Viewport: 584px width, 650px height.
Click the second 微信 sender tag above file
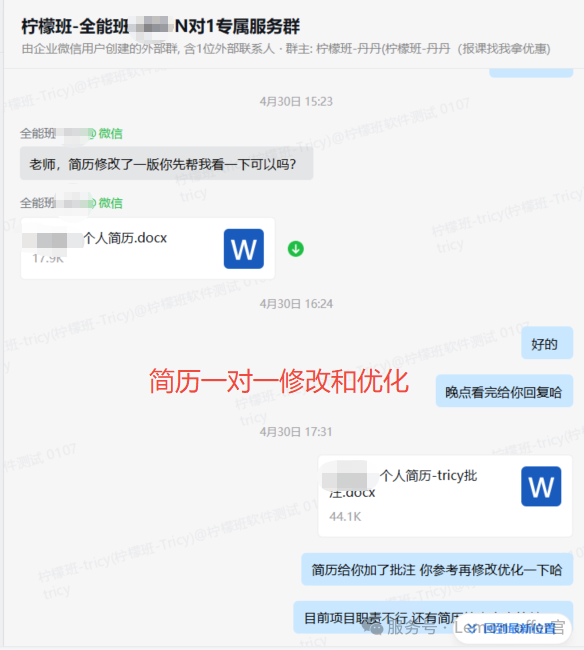tap(110, 203)
